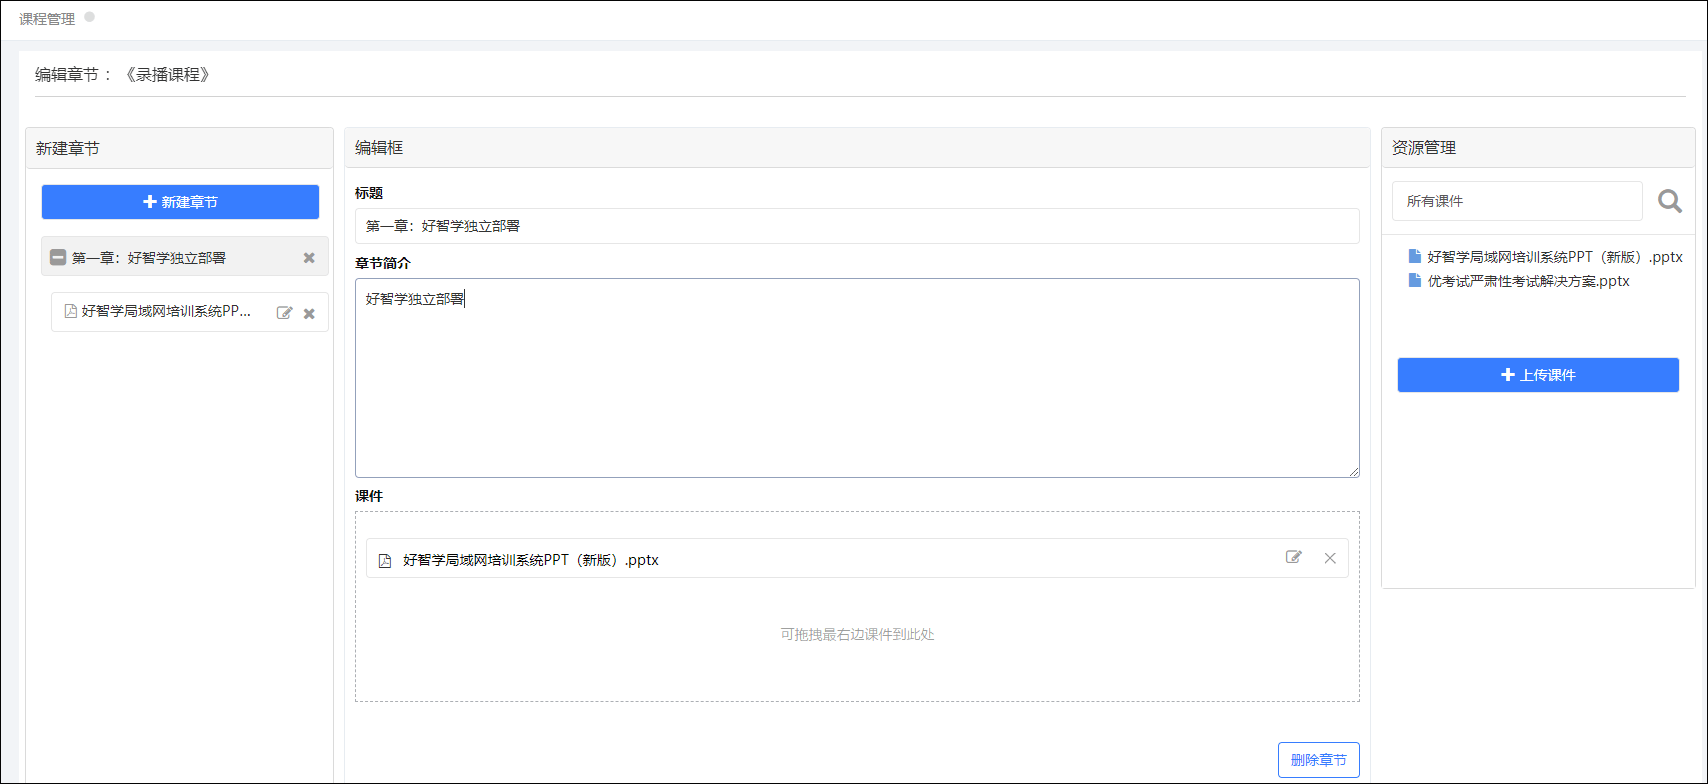The image size is (1708, 784).
Task: Click the 上传课件 button
Action: click(1537, 375)
